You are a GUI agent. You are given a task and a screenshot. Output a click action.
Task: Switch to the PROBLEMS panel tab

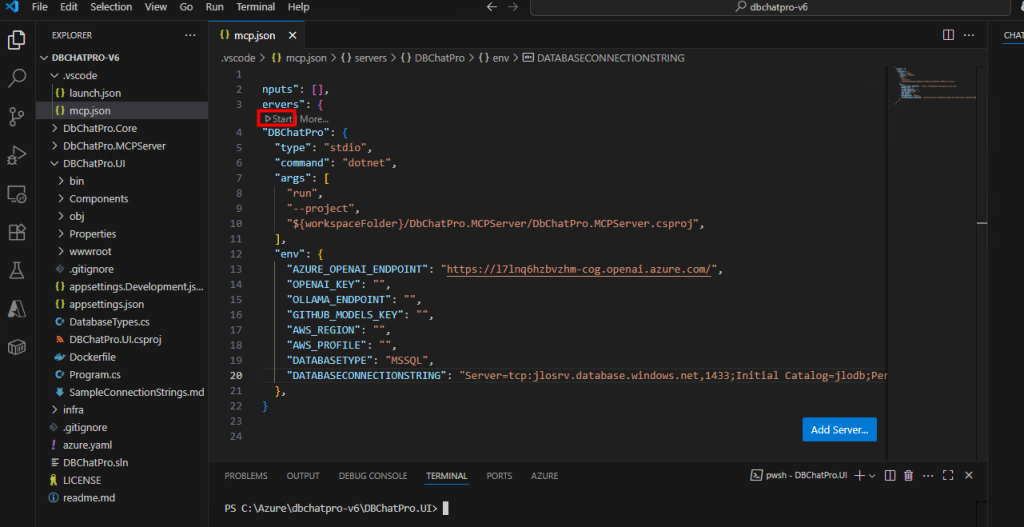click(246, 475)
